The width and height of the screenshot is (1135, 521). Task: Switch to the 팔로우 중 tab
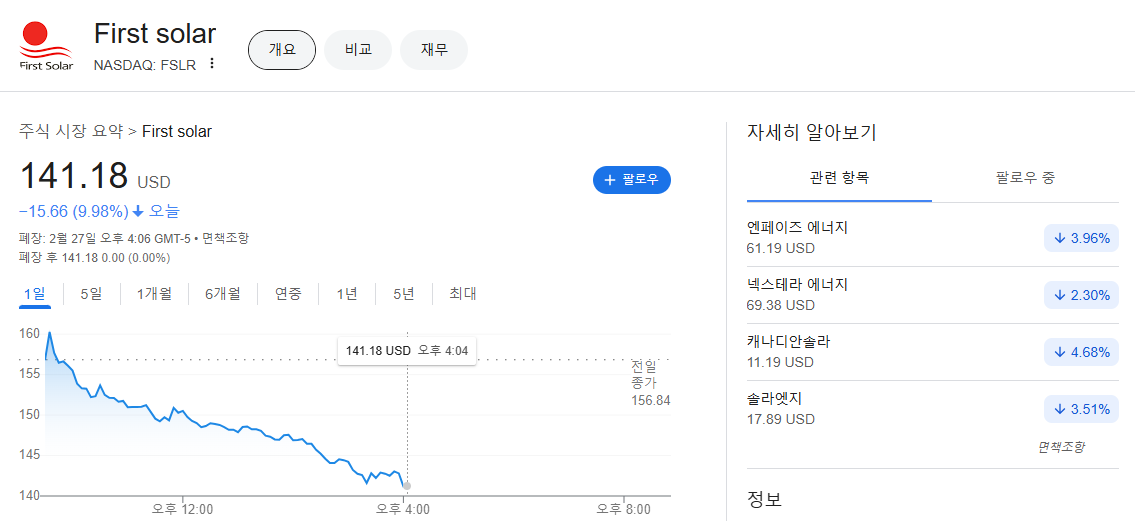point(1026,178)
